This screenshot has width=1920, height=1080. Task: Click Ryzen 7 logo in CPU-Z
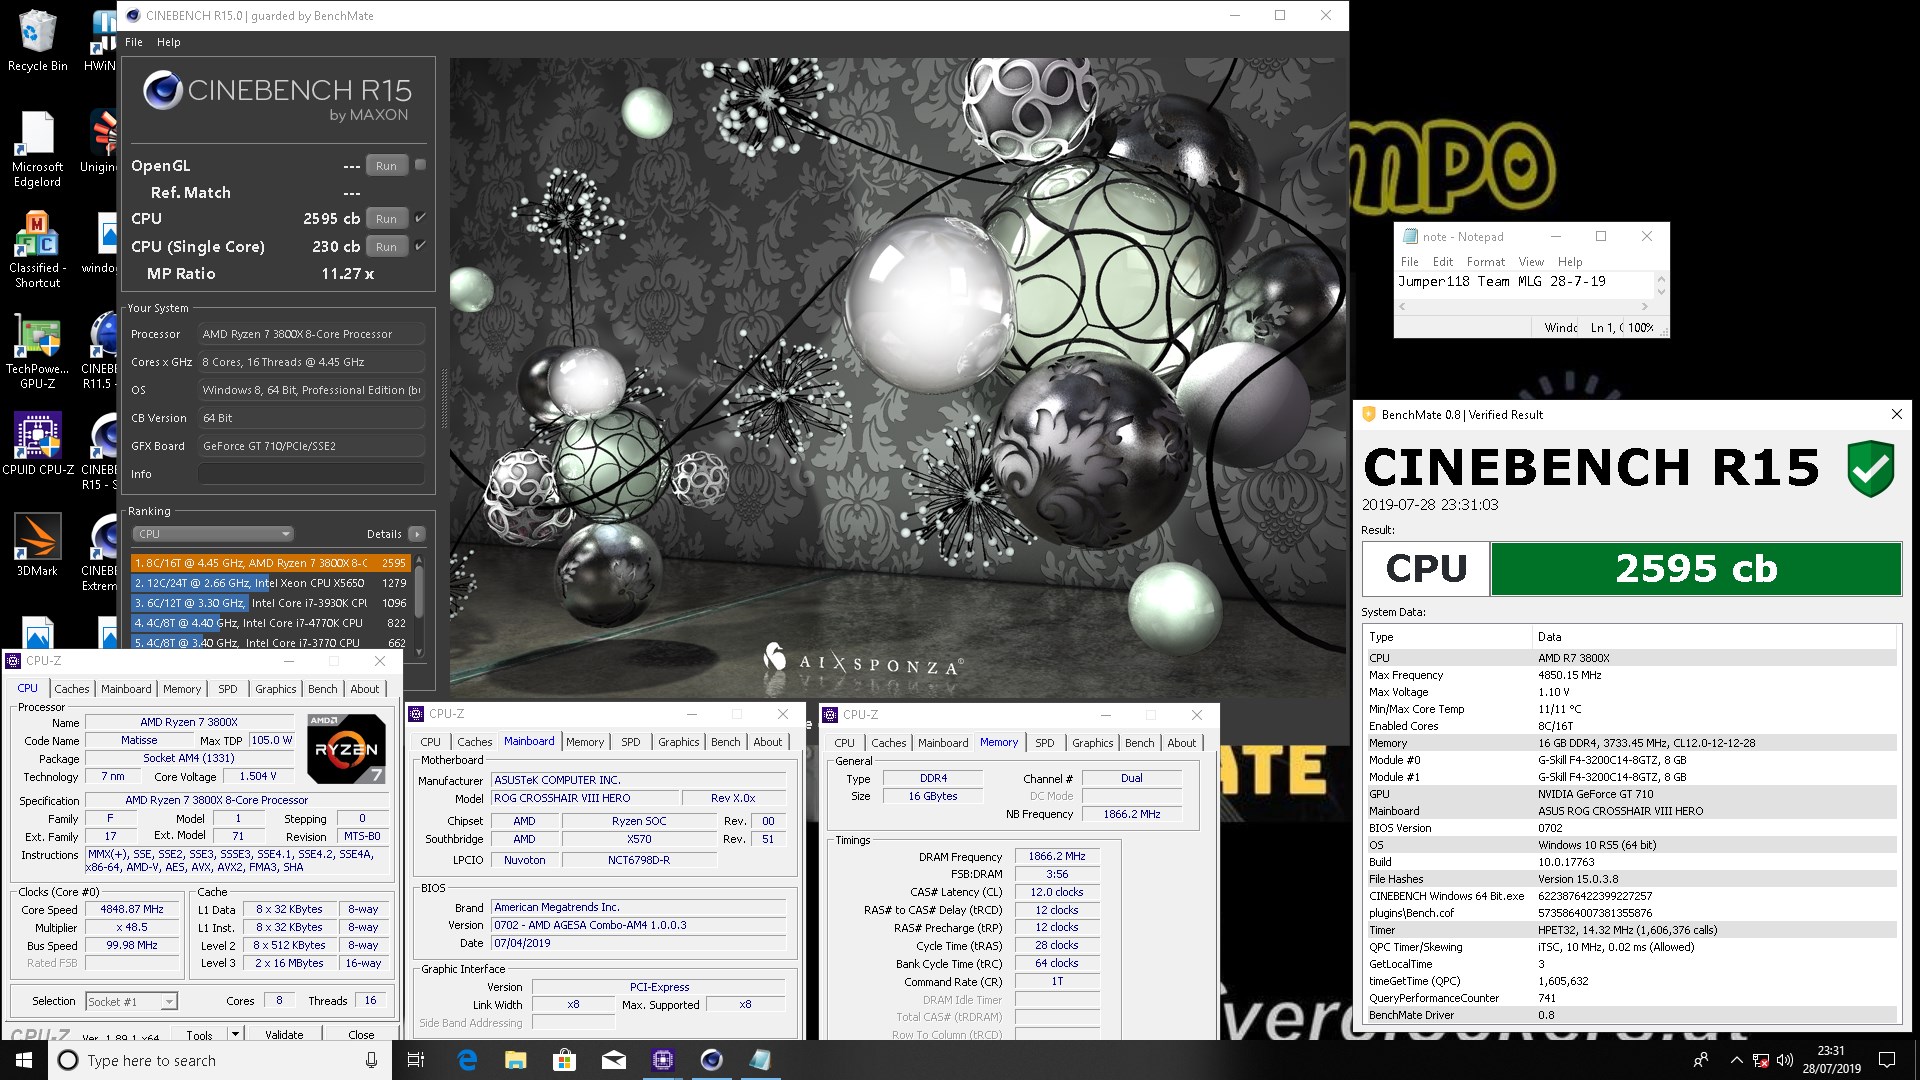(345, 748)
